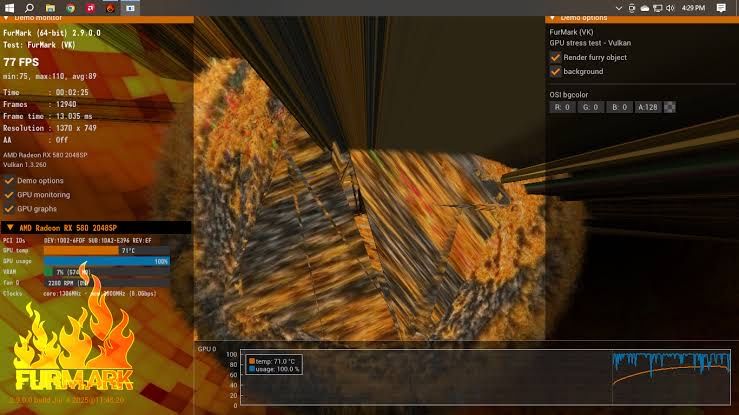Click the Time 00:02:25 value
The height and width of the screenshot is (415, 739).
[x=72, y=92]
